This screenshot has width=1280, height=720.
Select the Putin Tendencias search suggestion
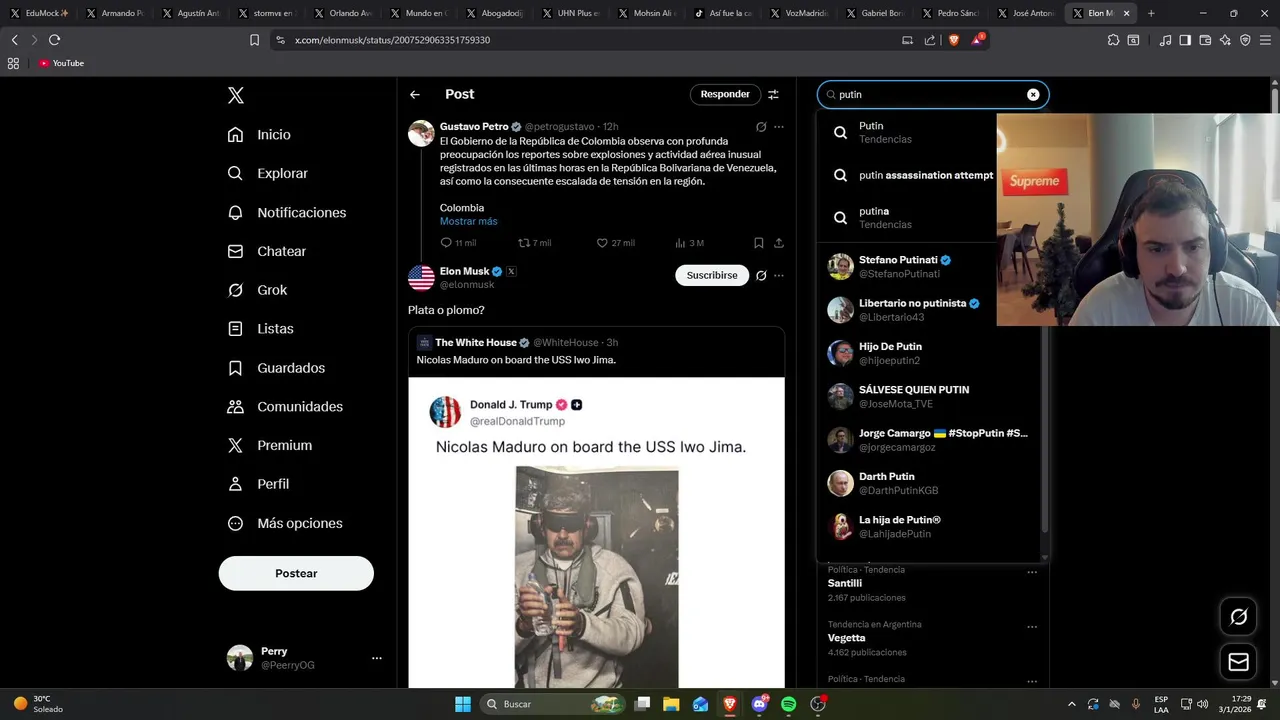pyautogui.click(x=907, y=132)
